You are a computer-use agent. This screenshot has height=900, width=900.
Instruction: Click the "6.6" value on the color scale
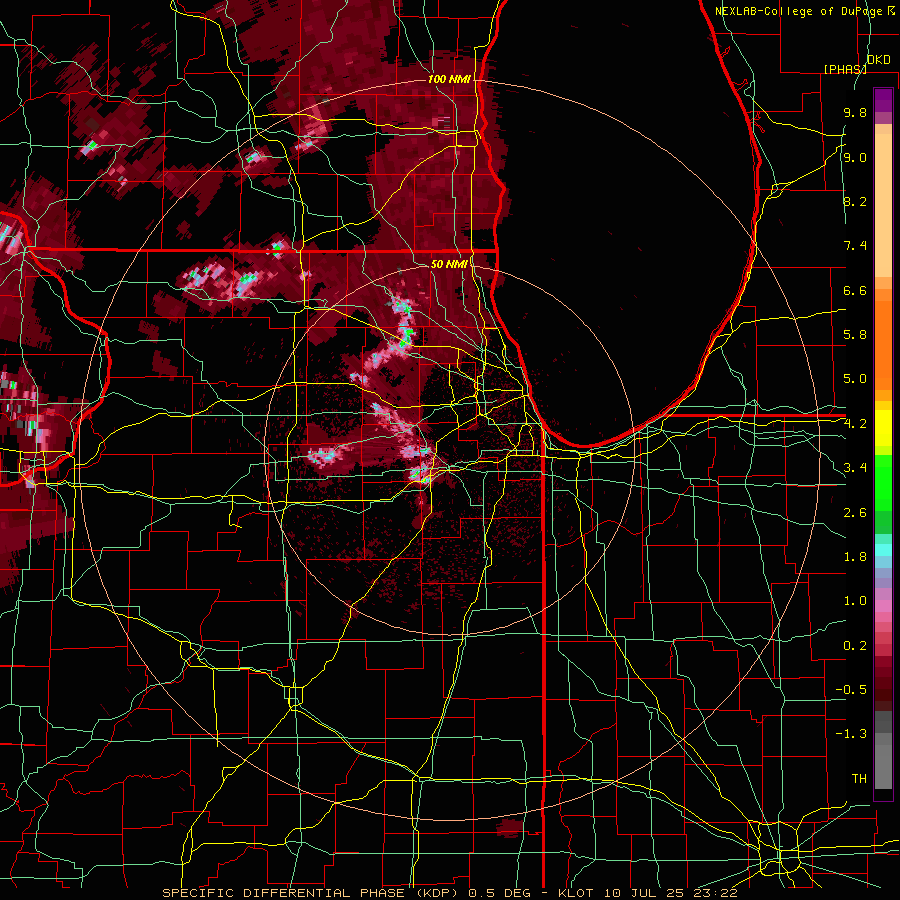click(x=855, y=290)
